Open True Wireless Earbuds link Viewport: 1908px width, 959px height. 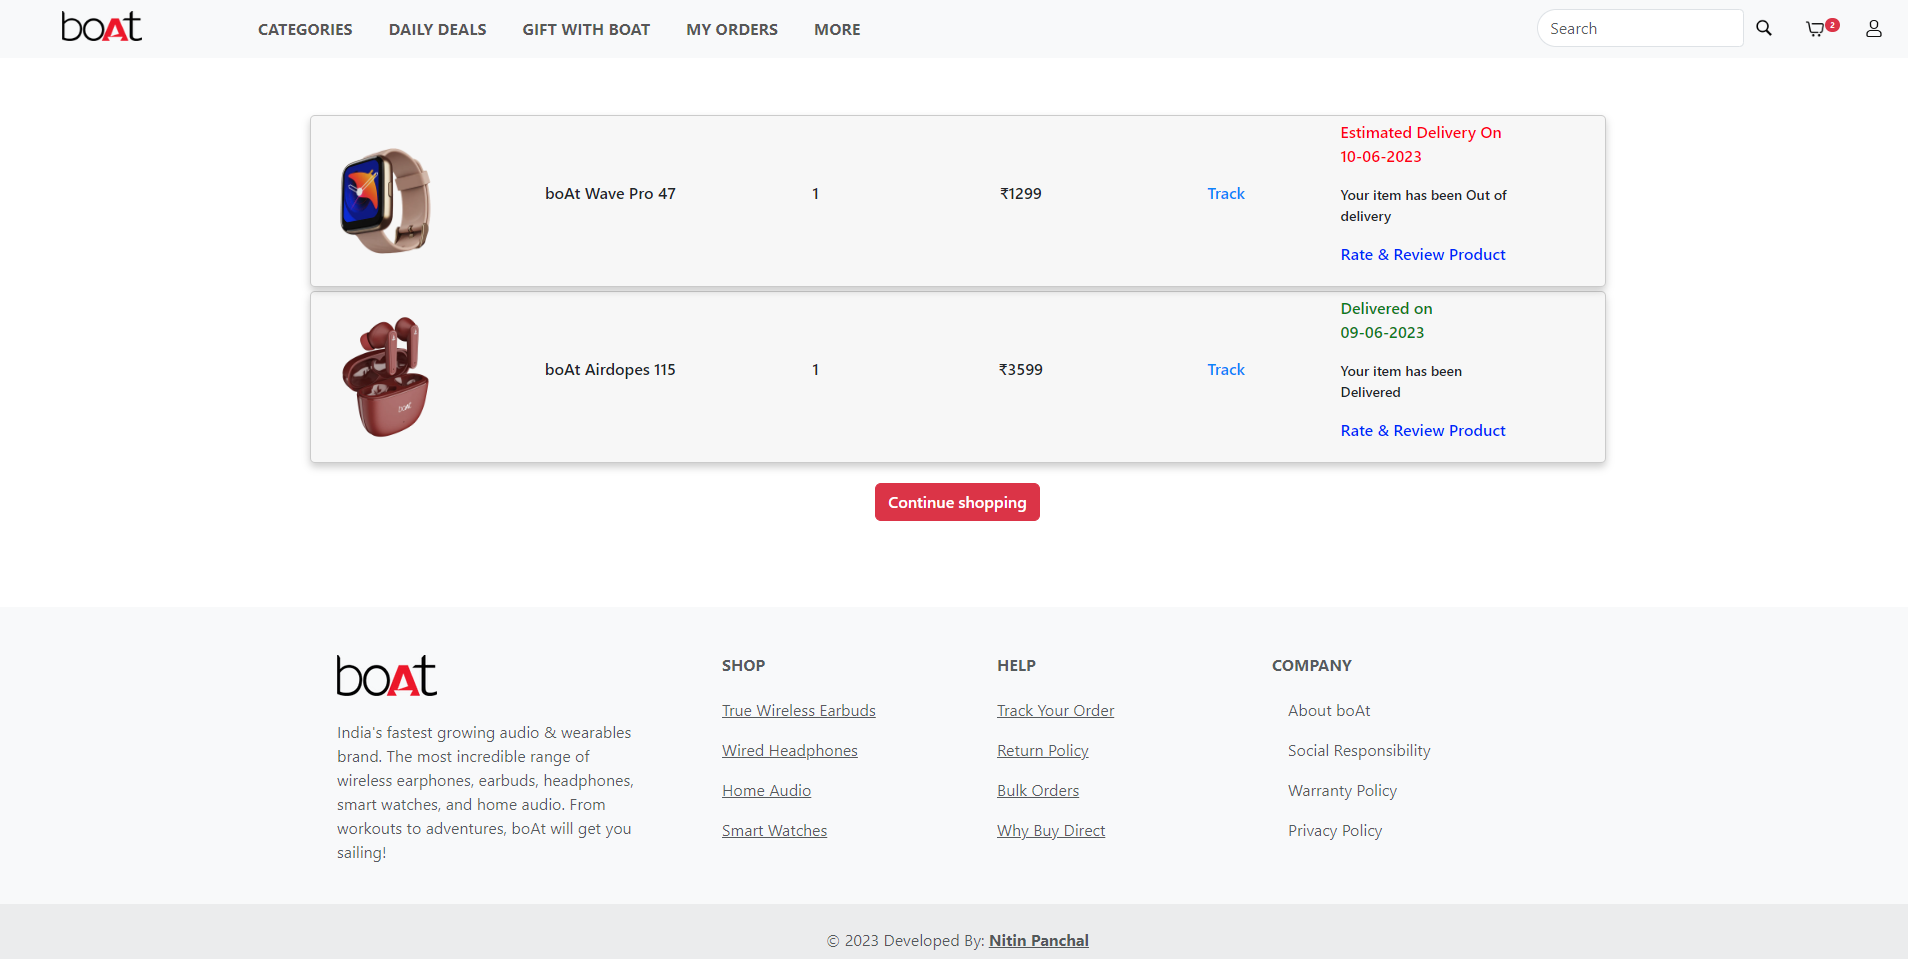click(799, 711)
